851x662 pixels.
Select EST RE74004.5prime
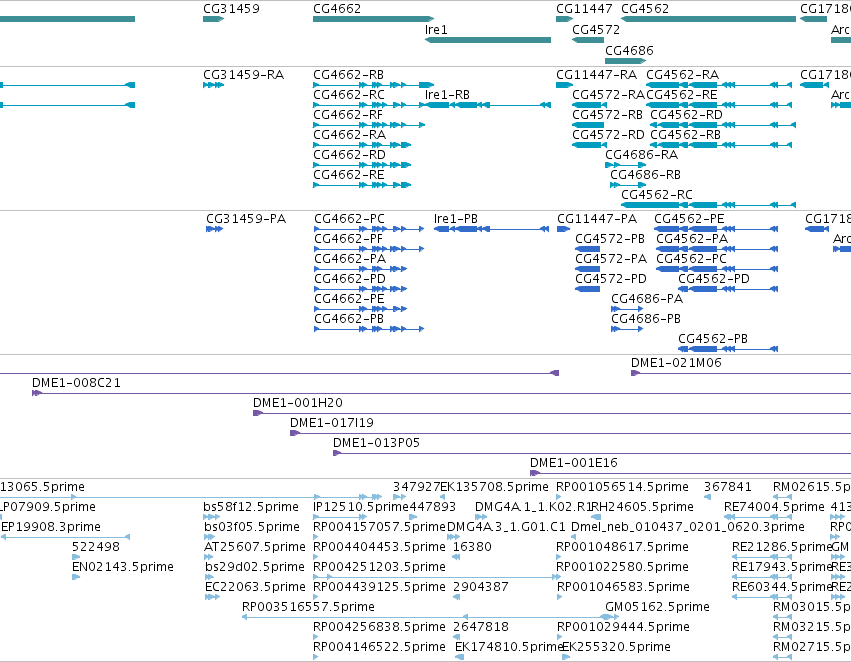[x=774, y=507]
